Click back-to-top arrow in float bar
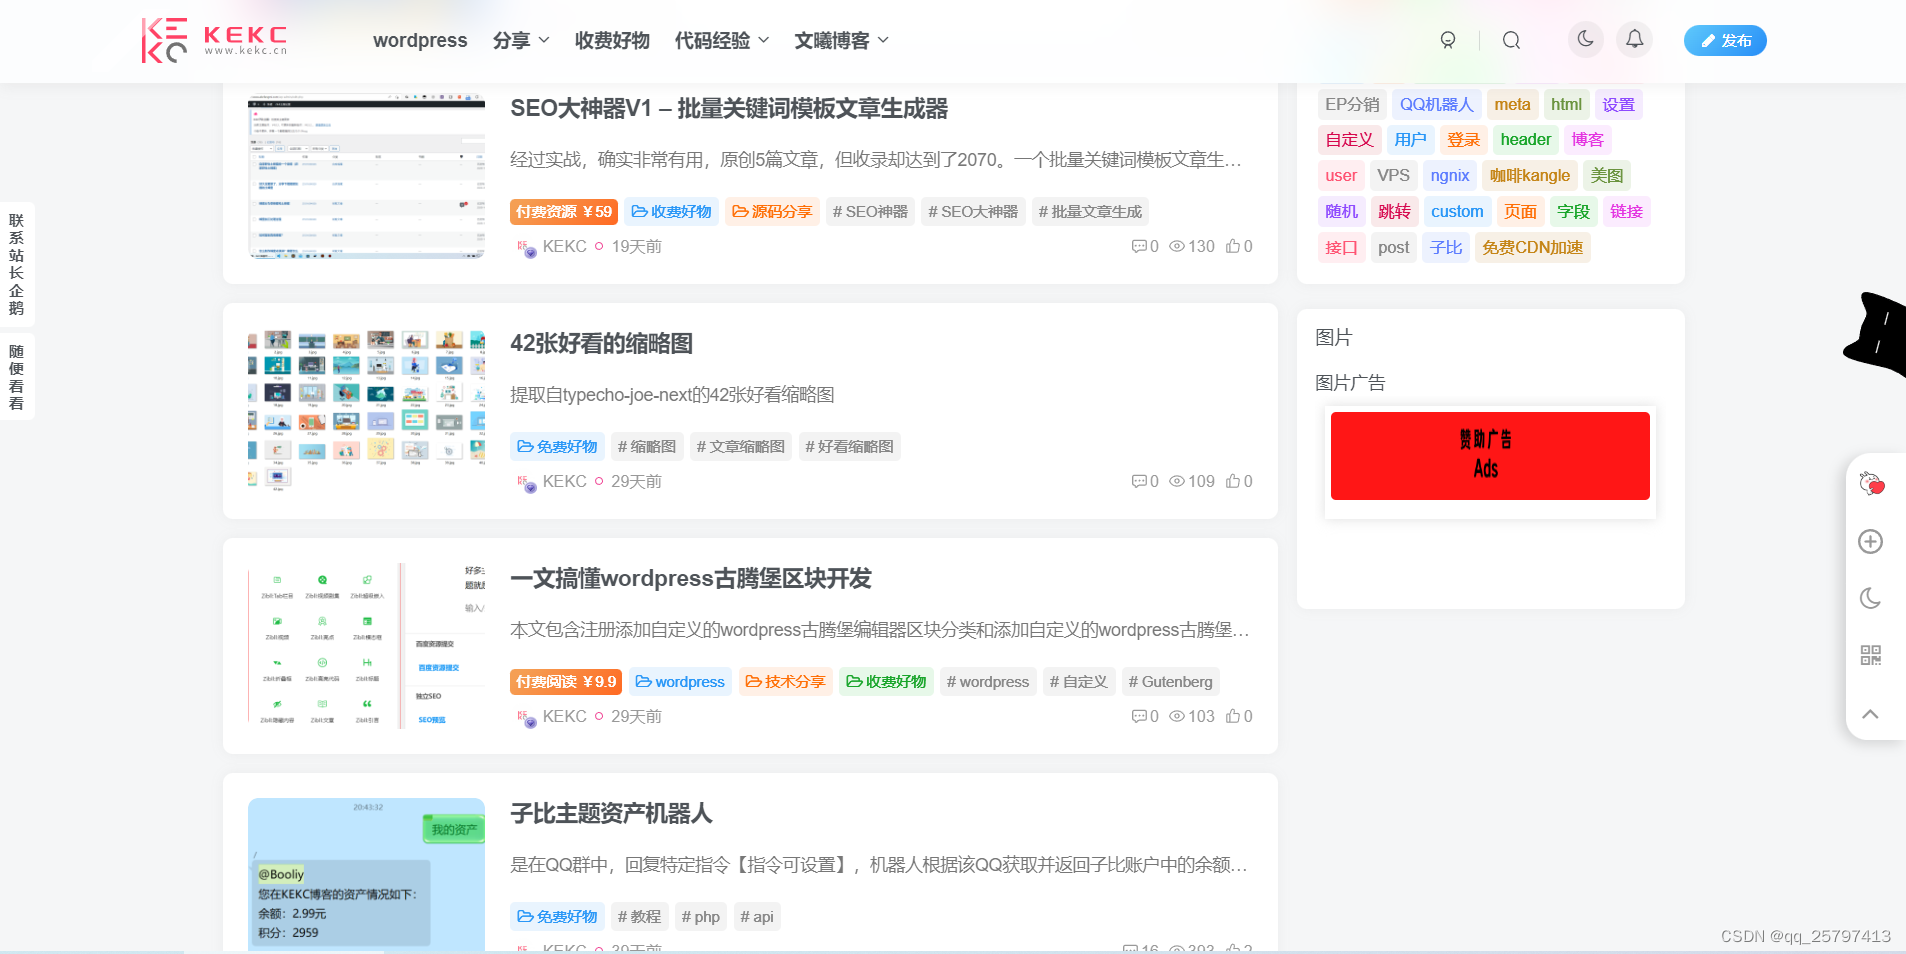Screen dimensions: 1906x954 [1871, 714]
